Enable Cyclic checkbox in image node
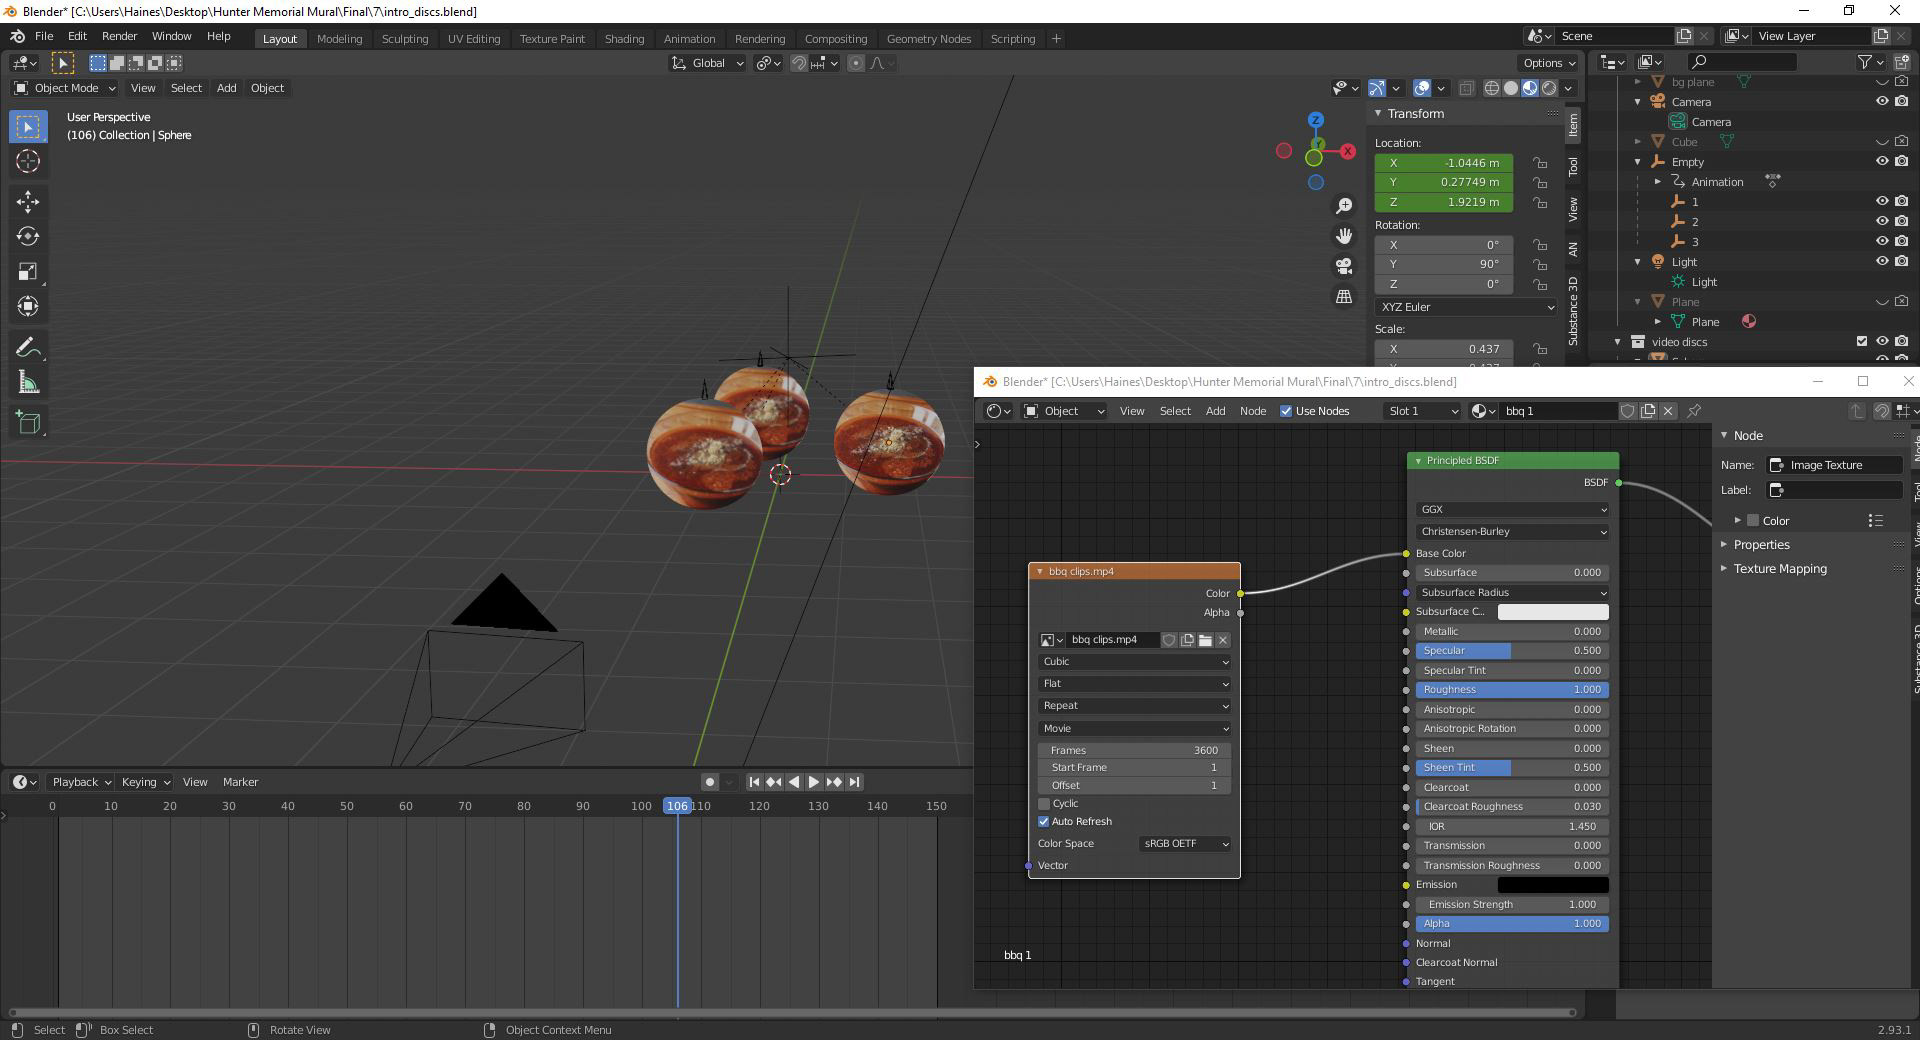The width and height of the screenshot is (1920, 1040). point(1044,804)
